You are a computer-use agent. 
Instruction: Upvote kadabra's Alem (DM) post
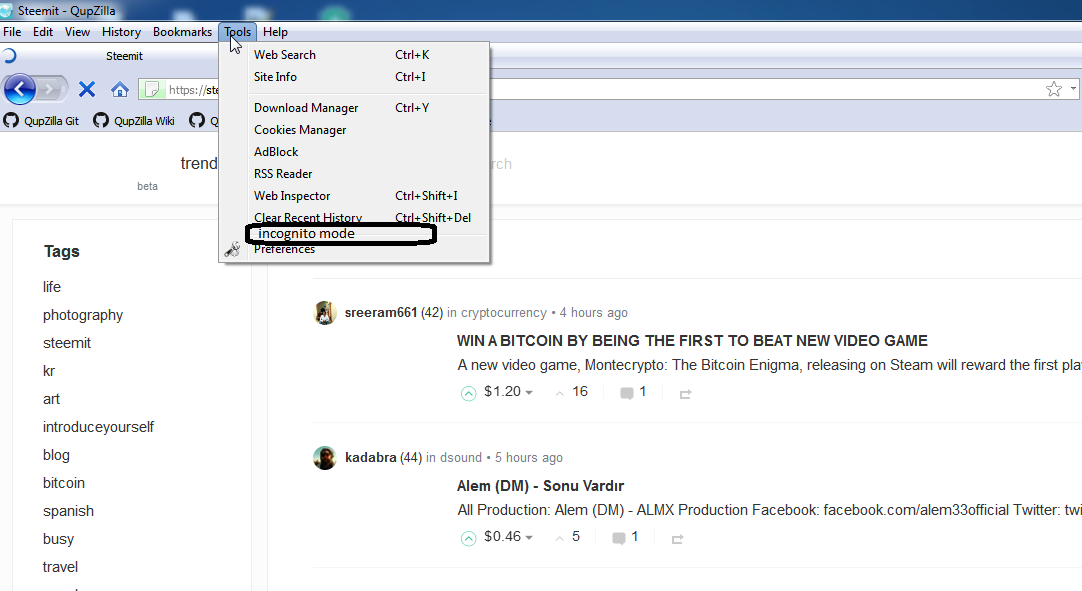(469, 539)
